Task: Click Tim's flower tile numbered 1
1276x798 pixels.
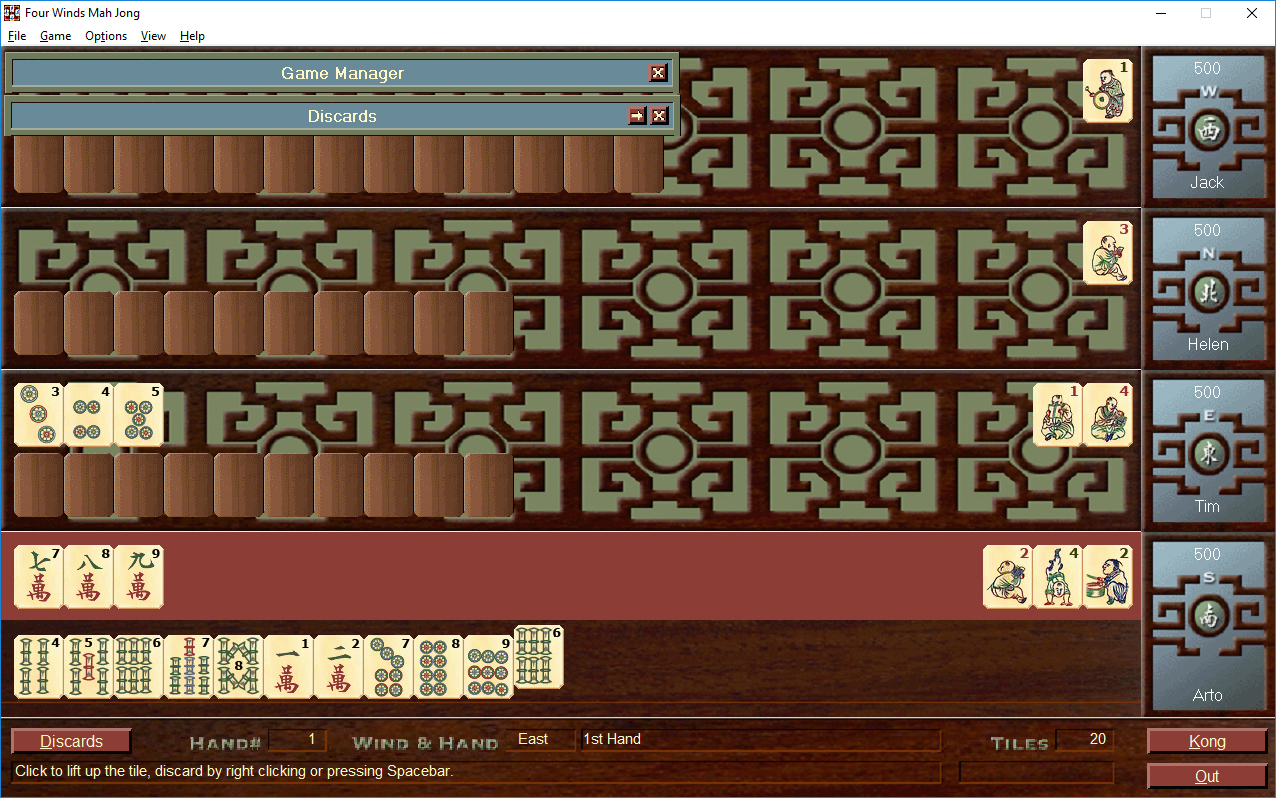Action: [x=1058, y=415]
